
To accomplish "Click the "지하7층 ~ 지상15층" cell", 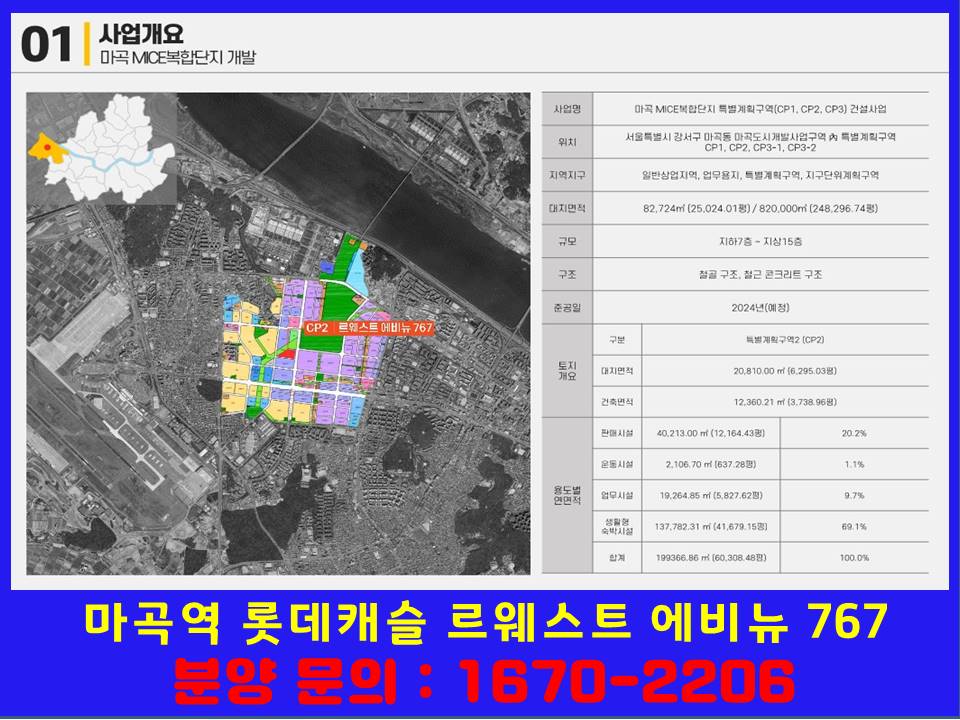I will pos(760,241).
